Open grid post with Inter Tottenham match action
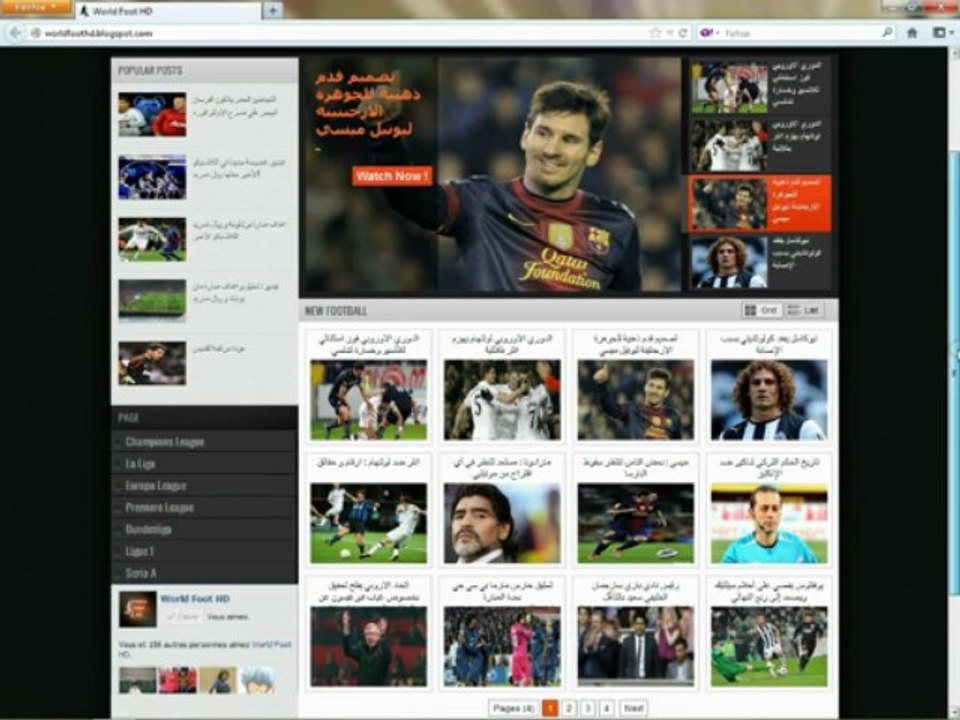This screenshot has width=960, height=720. (x=369, y=523)
